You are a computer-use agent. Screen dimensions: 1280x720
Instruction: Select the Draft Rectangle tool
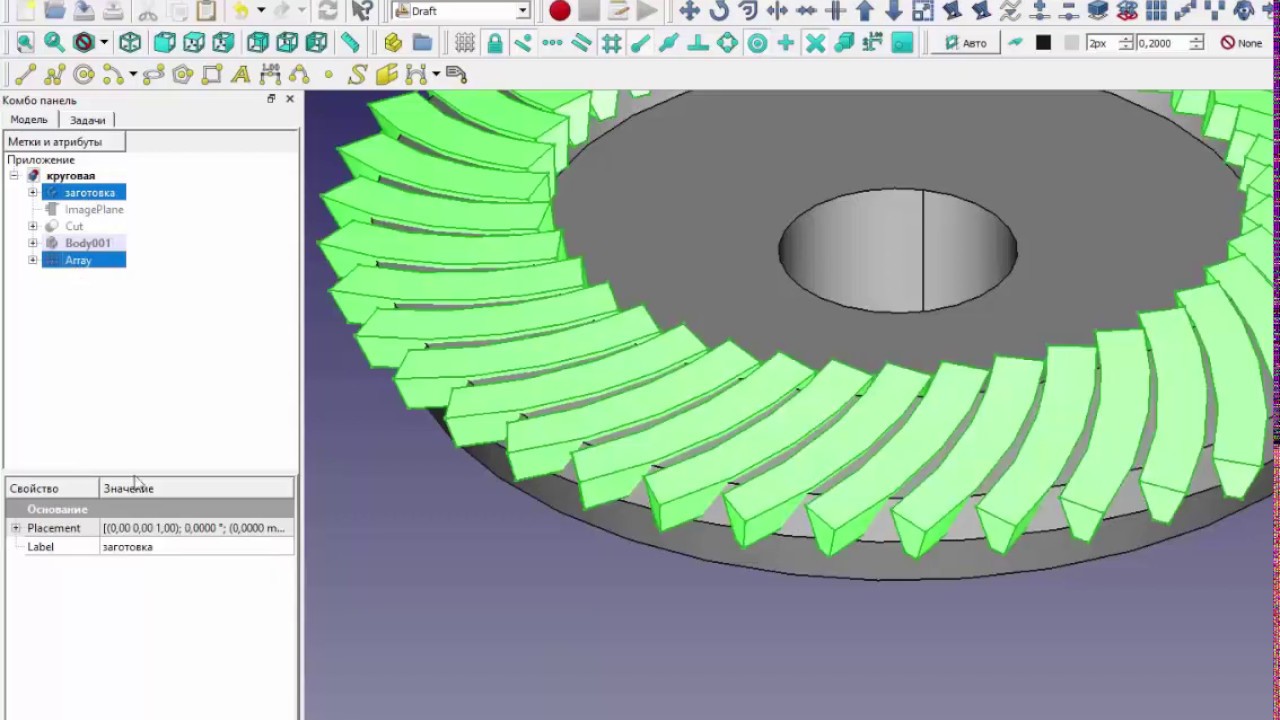[x=212, y=75]
